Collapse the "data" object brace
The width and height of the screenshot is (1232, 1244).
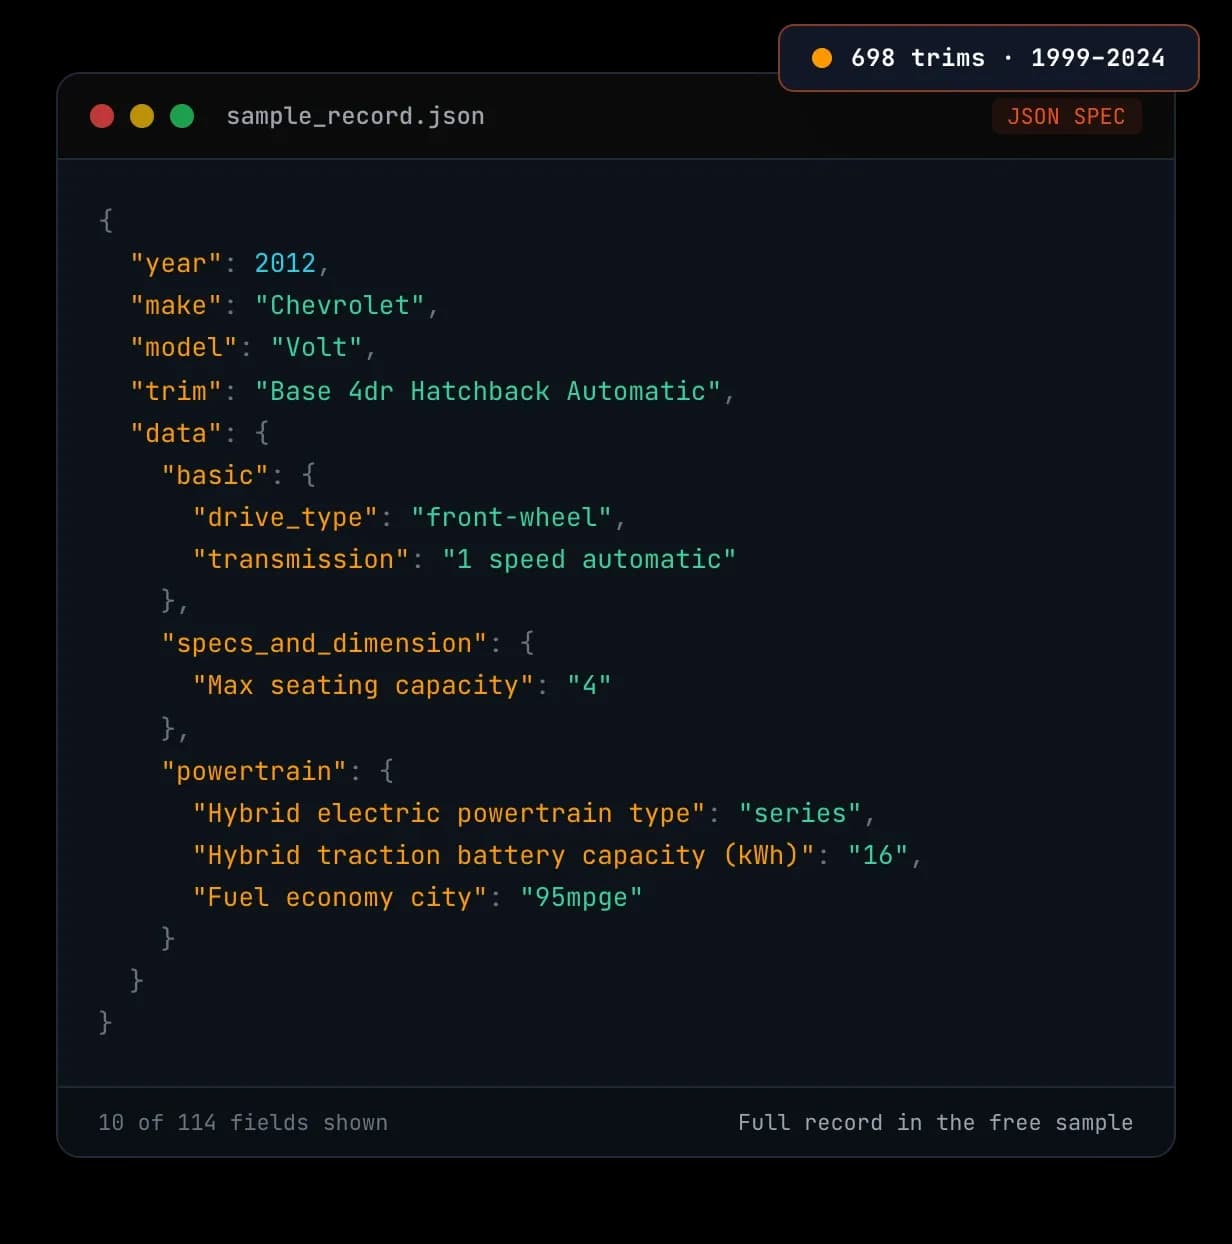point(262,433)
